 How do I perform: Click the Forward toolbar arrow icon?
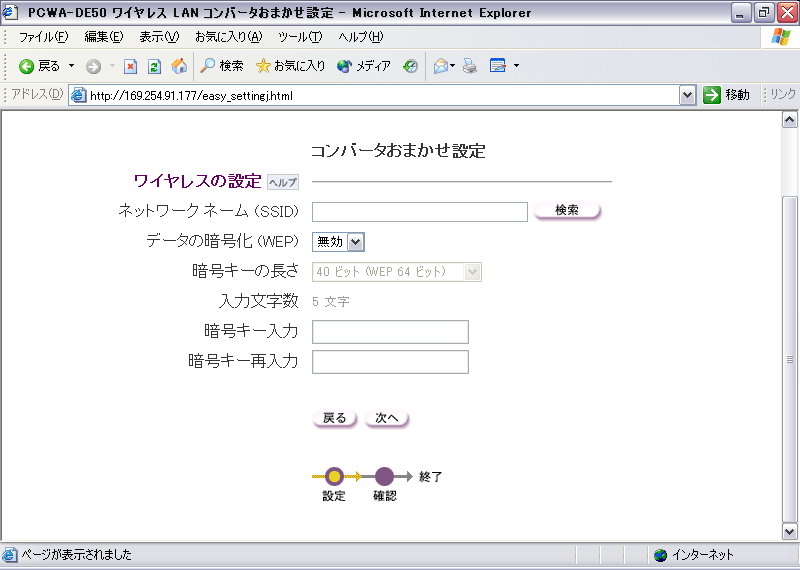pyautogui.click(x=93, y=66)
